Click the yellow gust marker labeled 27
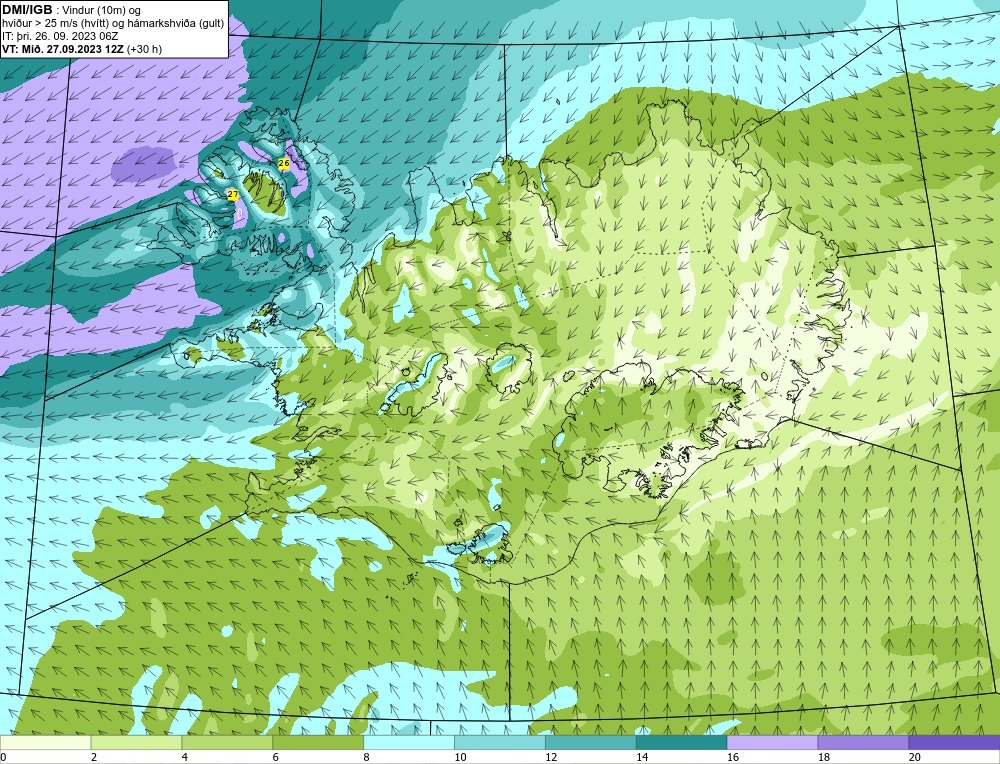This screenshot has width=1000, height=764. [233, 194]
